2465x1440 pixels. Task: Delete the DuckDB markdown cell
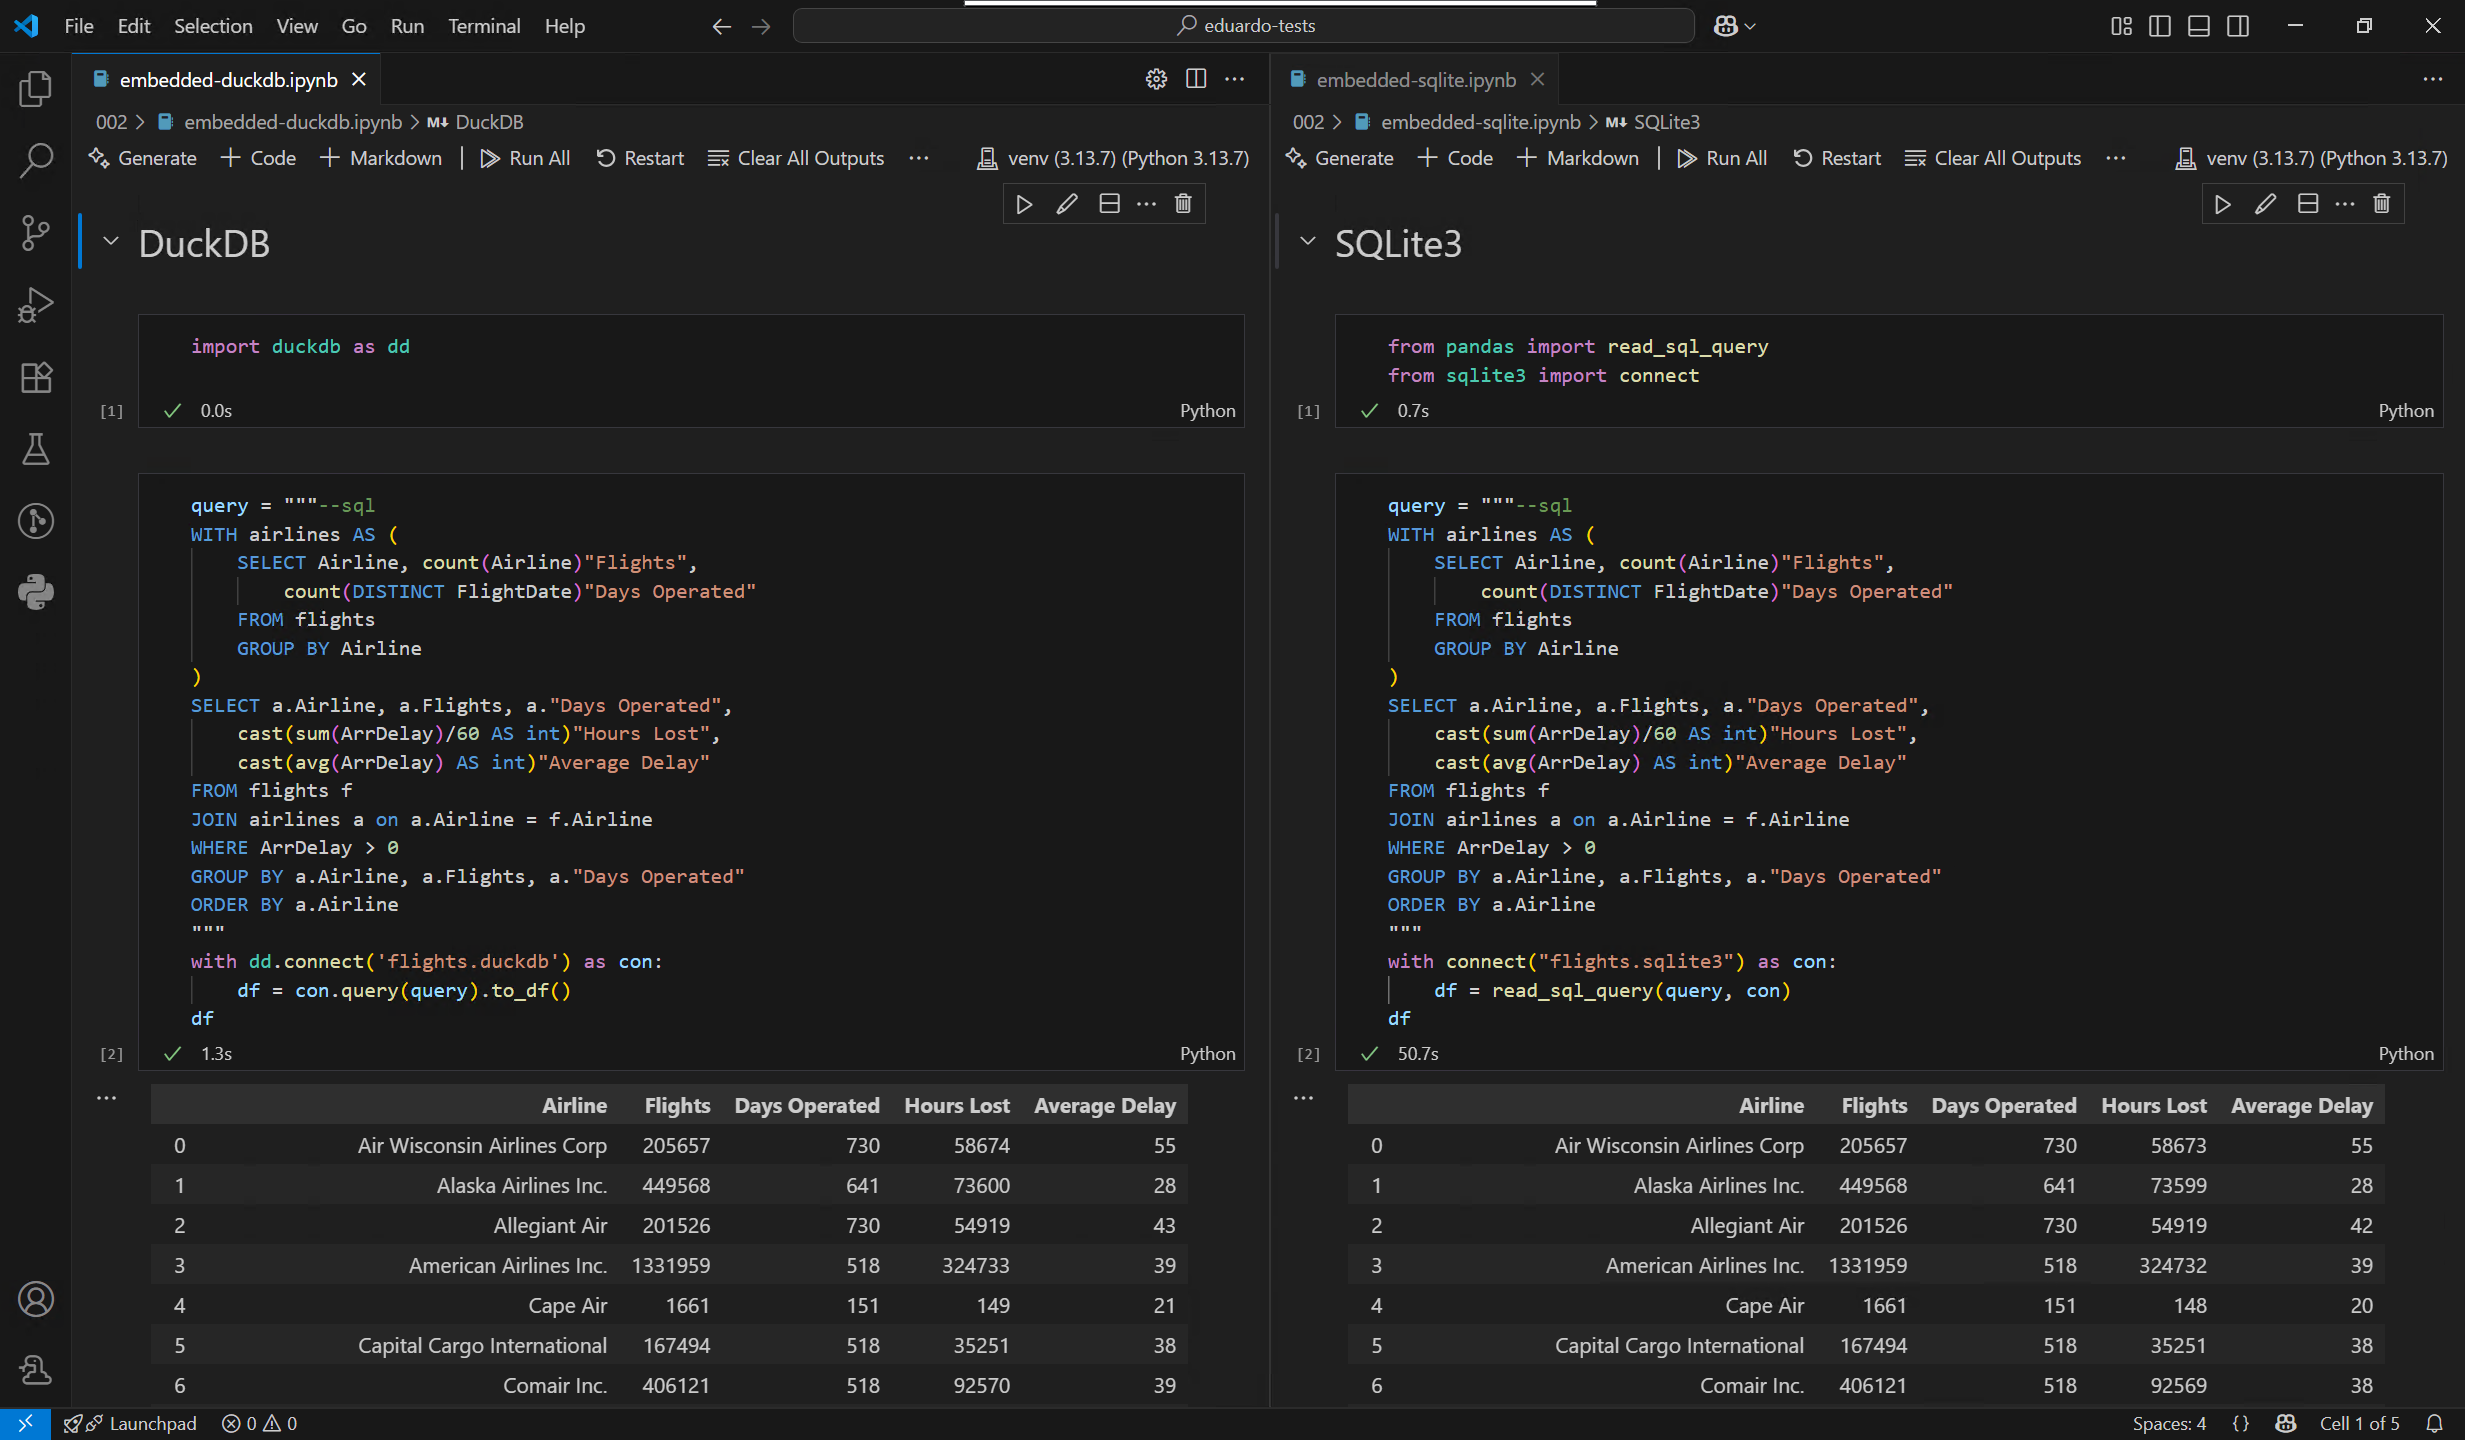tap(1183, 204)
